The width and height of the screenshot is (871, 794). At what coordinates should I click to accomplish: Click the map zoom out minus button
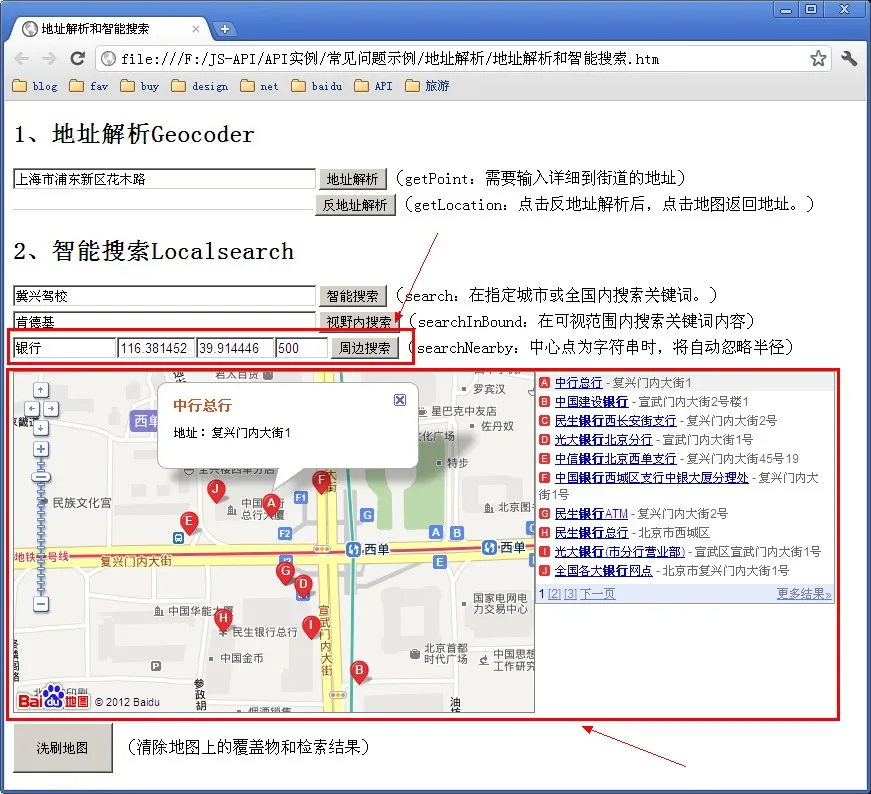coord(41,604)
